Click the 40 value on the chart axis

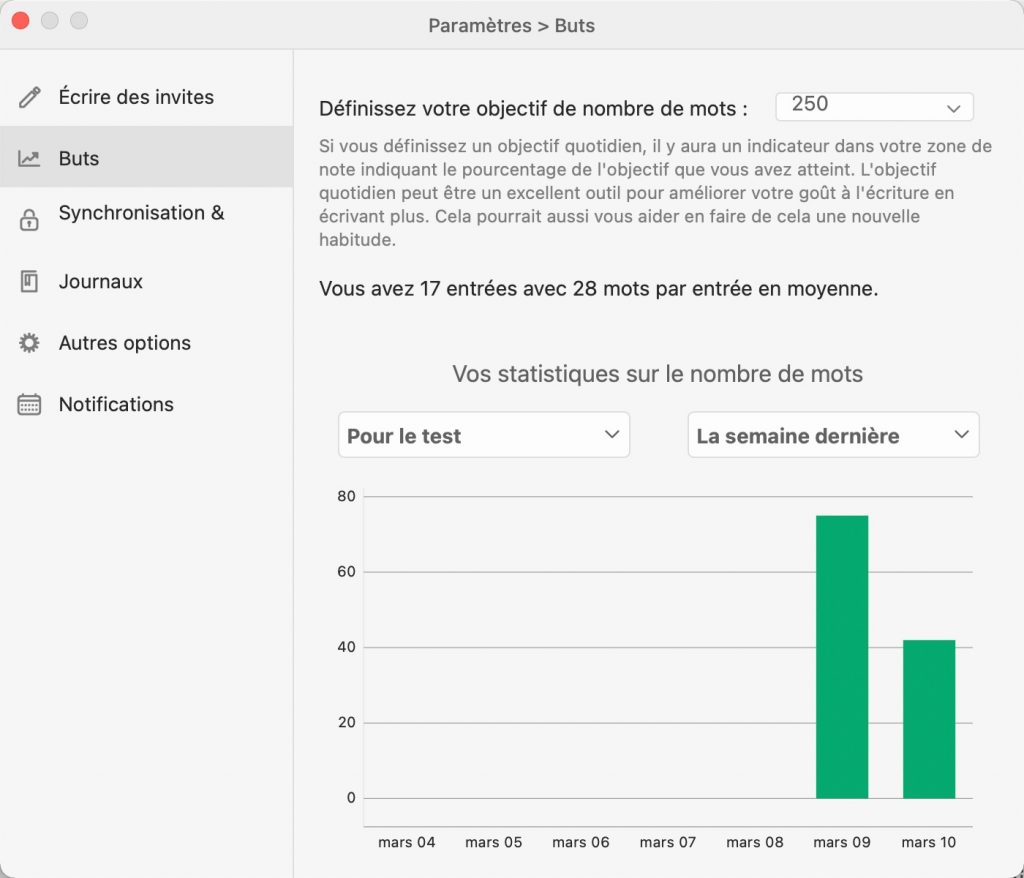[x=346, y=647]
